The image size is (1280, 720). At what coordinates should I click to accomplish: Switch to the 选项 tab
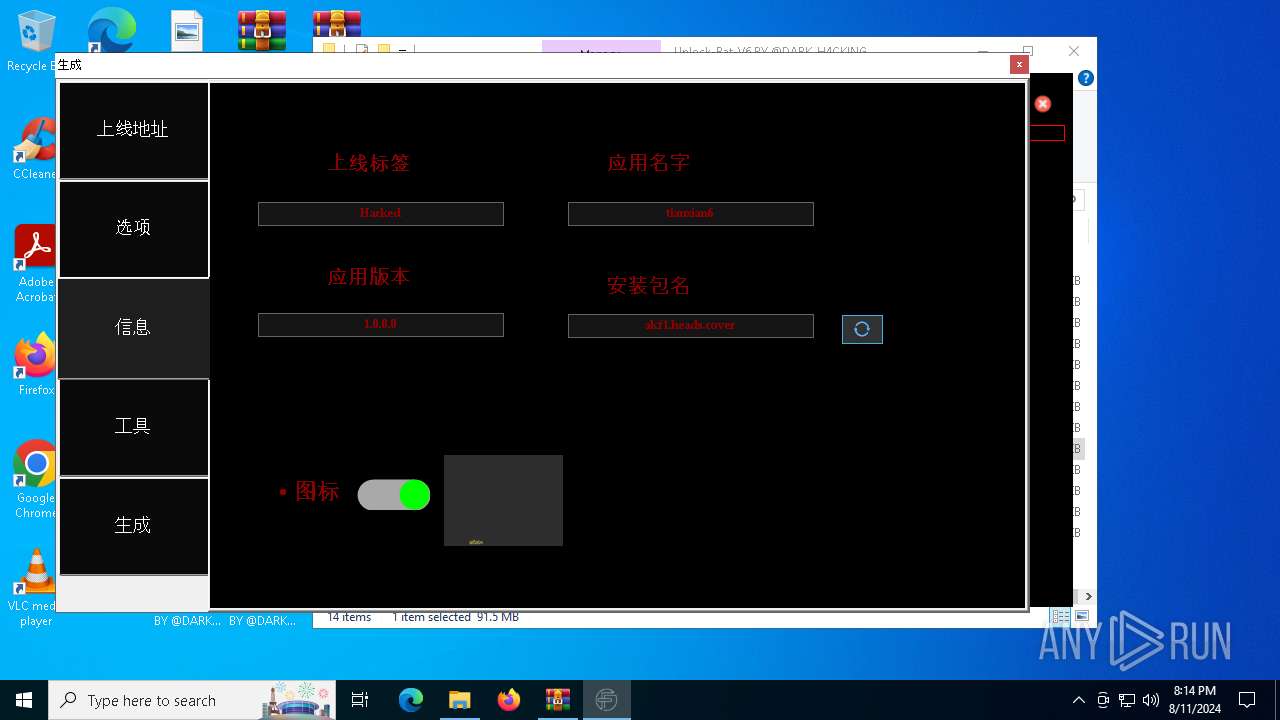click(x=134, y=229)
